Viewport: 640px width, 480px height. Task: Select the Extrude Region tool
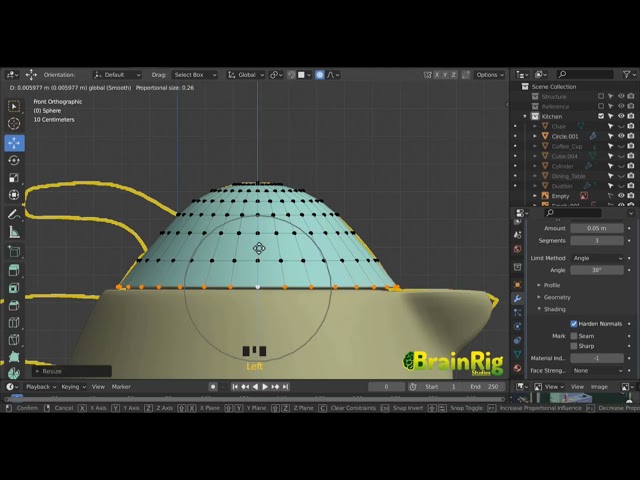pos(14,270)
